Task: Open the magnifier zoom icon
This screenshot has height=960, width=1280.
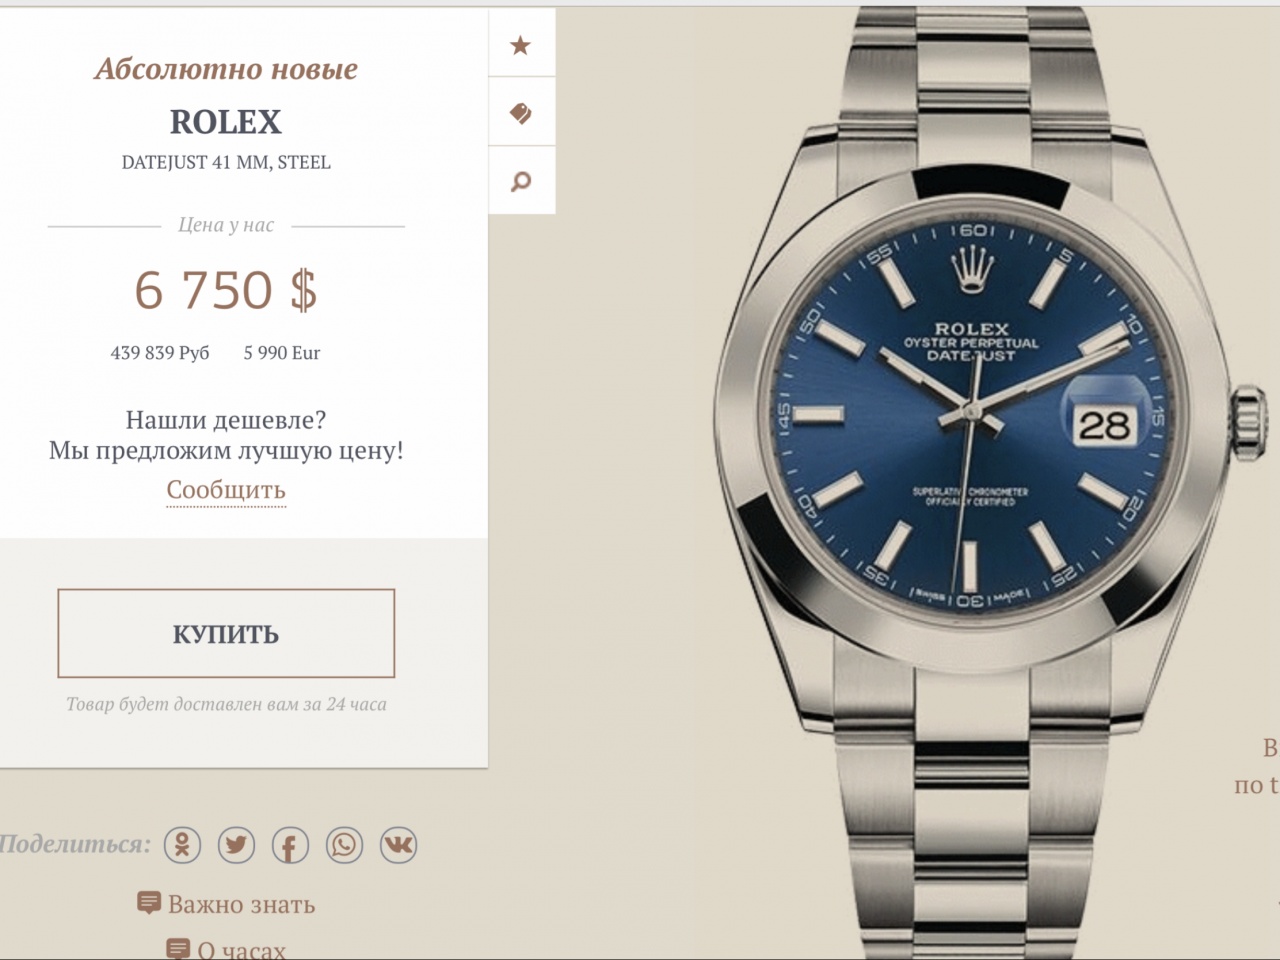Action: click(521, 181)
